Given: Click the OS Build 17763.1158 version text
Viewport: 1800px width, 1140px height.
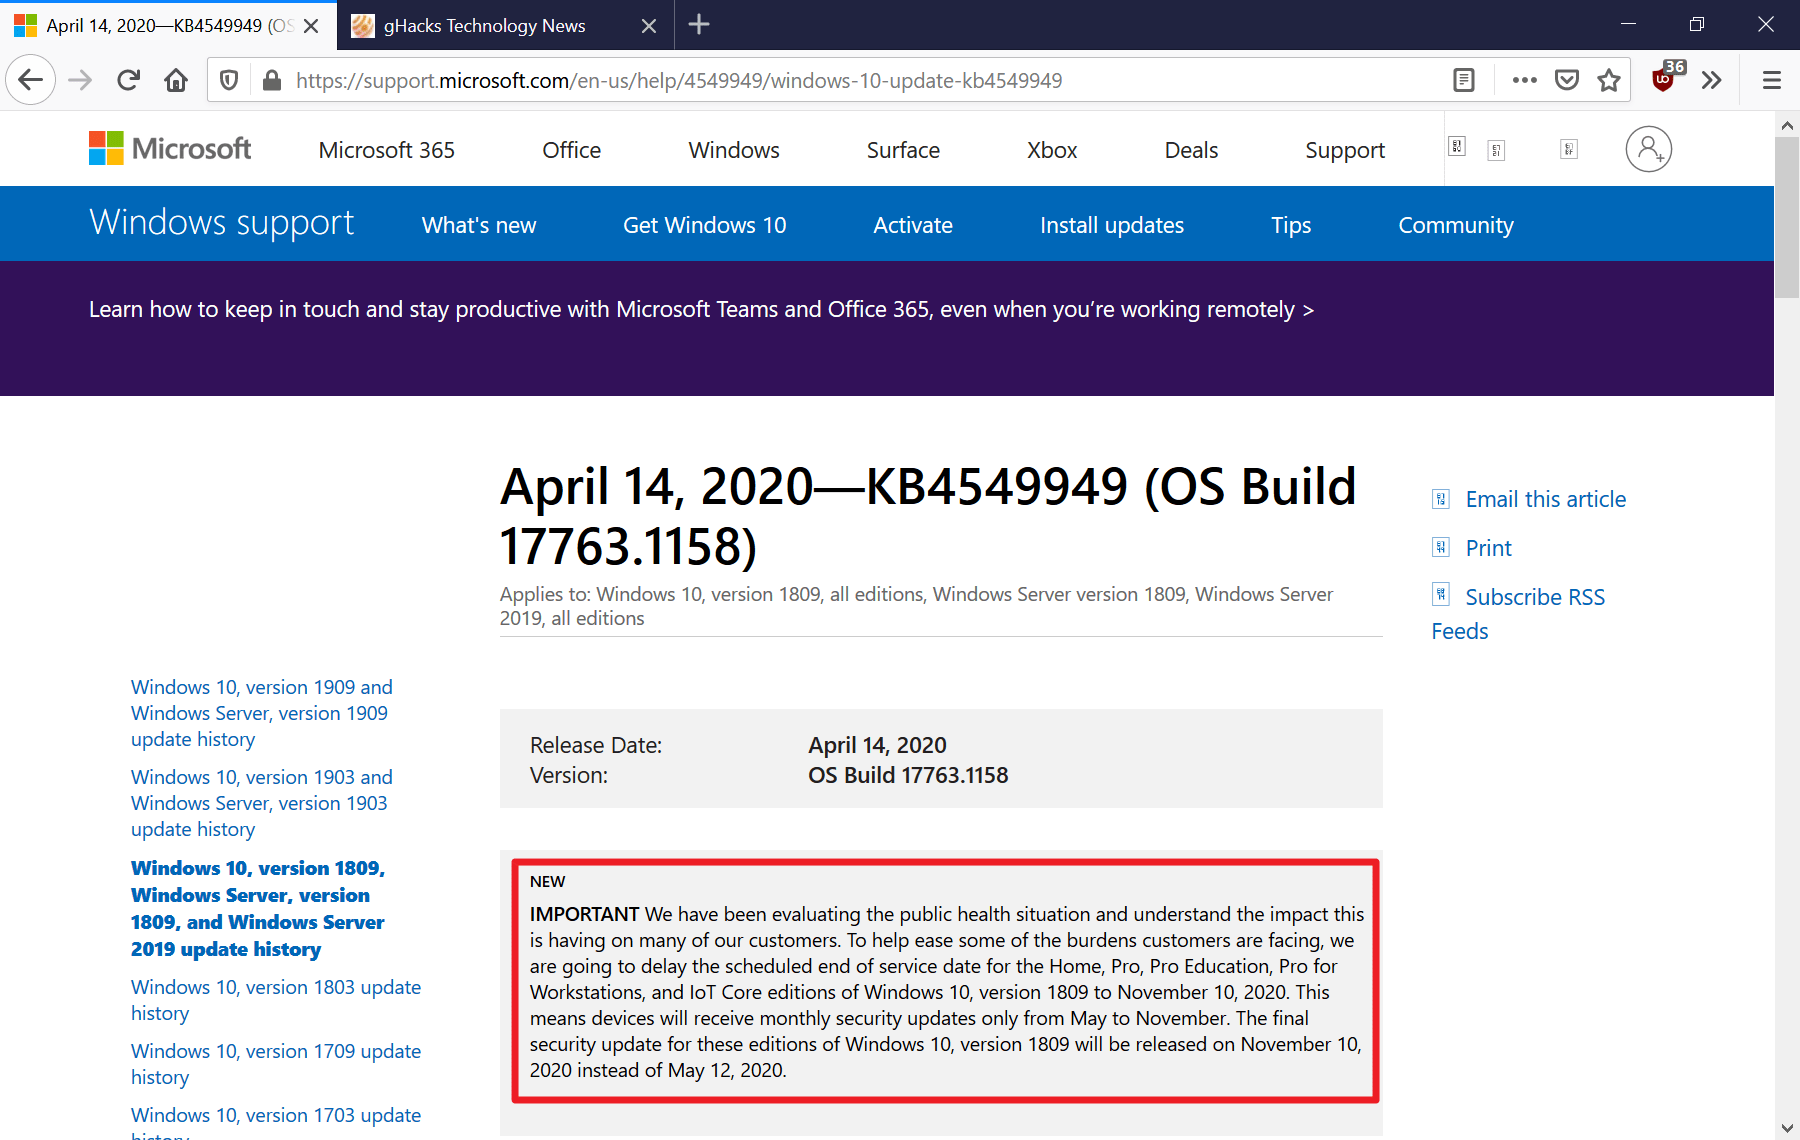Looking at the screenshot, I should [x=908, y=775].
